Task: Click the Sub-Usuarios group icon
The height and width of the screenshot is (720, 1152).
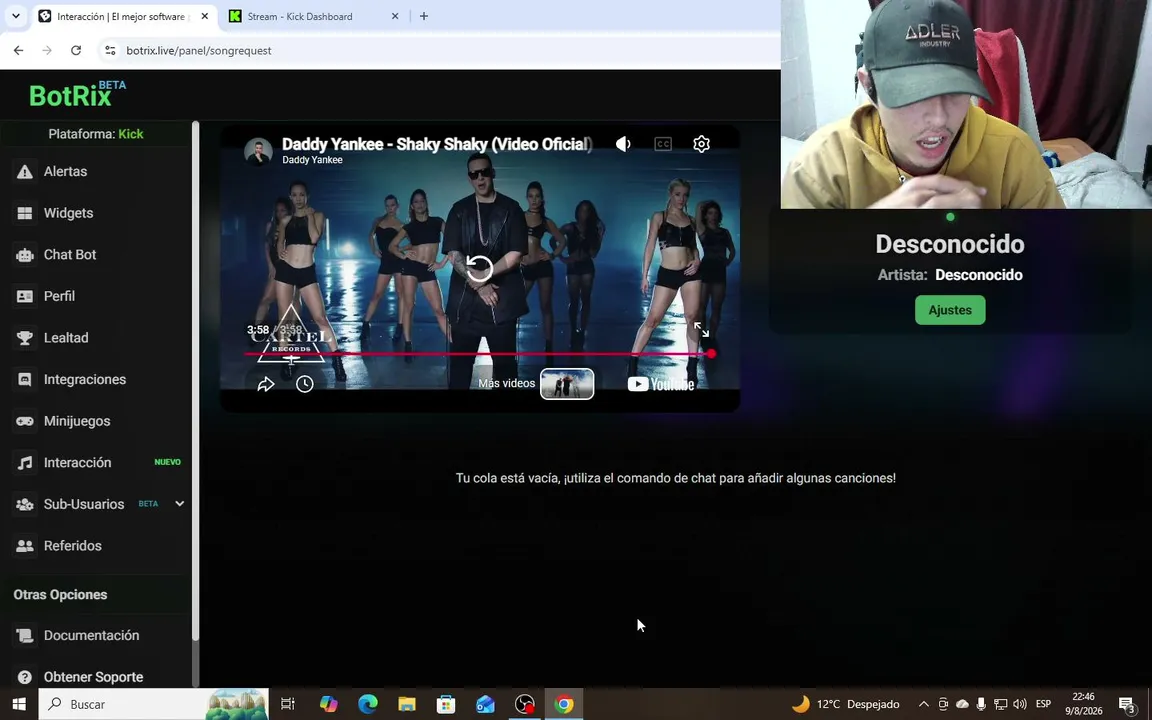Action: (x=25, y=505)
